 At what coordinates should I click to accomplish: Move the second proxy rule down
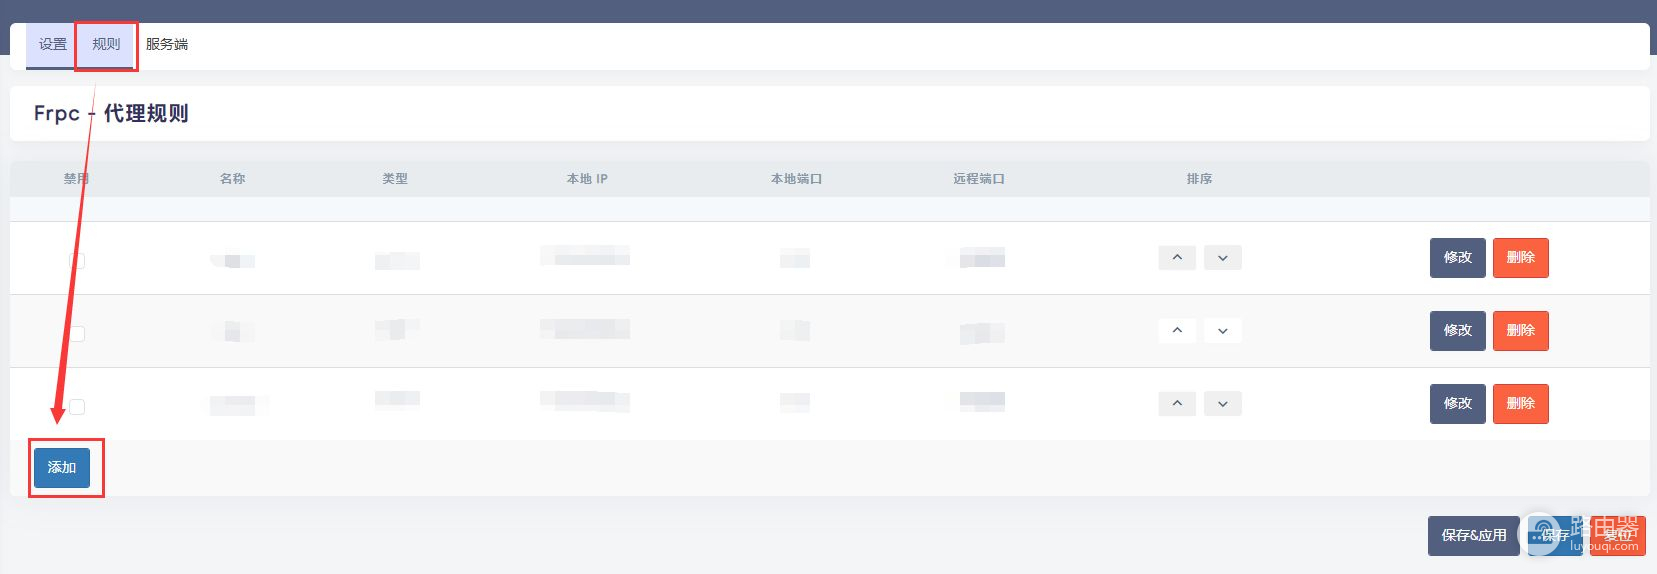(1223, 331)
